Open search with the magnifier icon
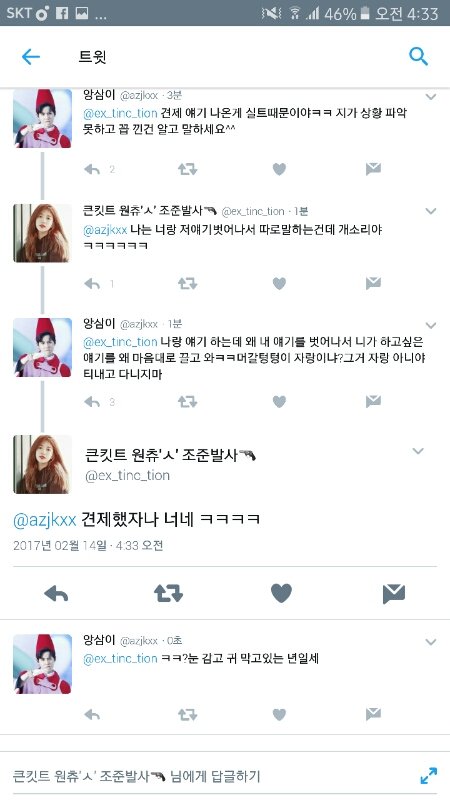Viewport: 450px width, 800px height. coord(418,57)
